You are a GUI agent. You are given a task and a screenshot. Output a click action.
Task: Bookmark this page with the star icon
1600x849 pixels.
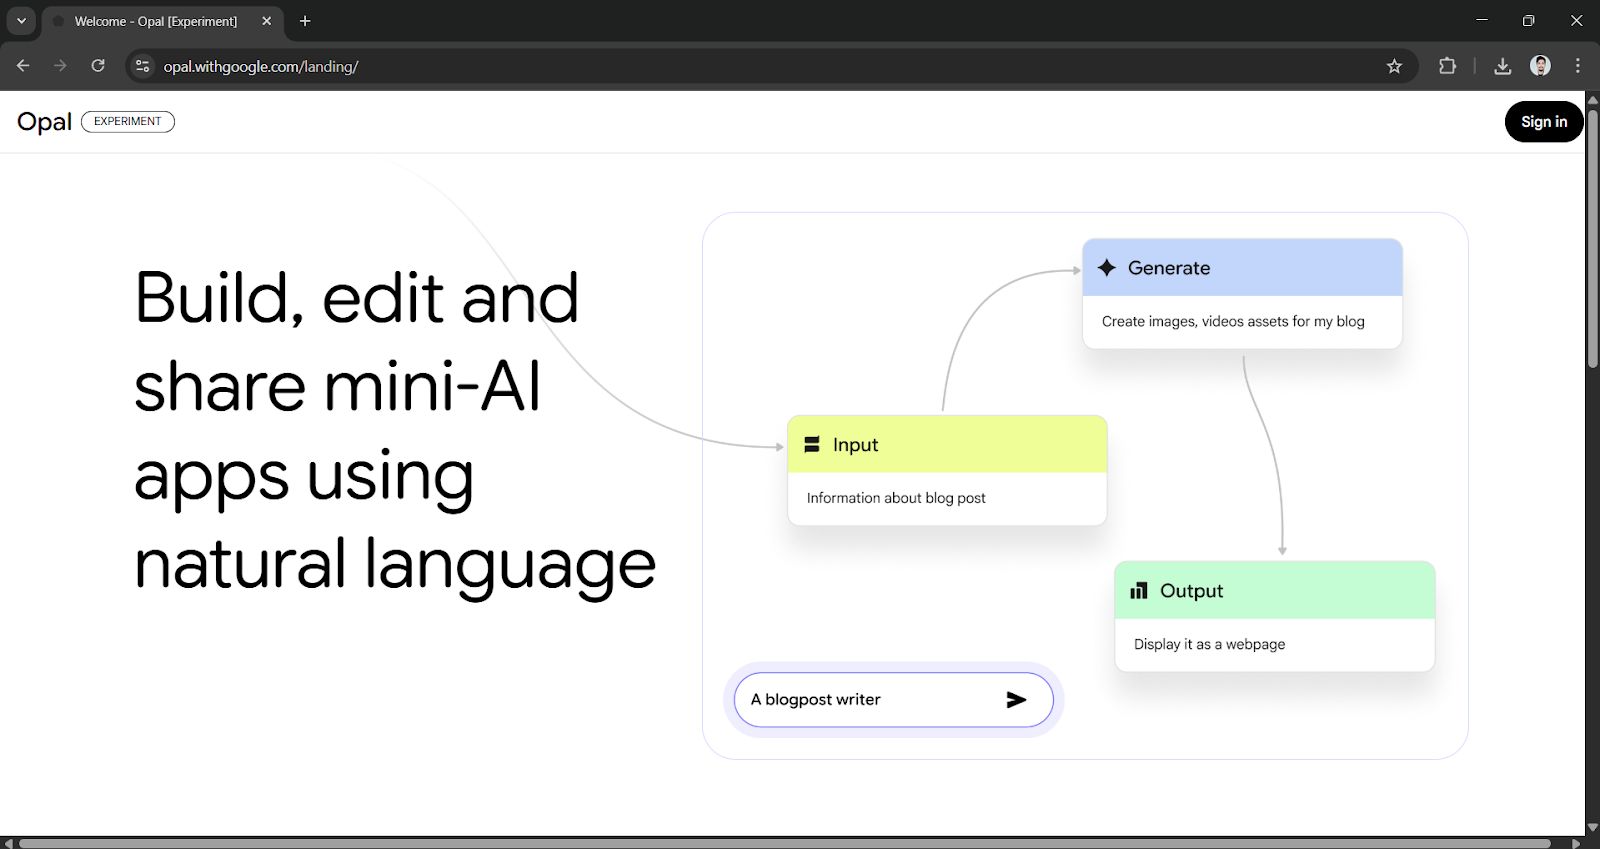click(x=1394, y=66)
